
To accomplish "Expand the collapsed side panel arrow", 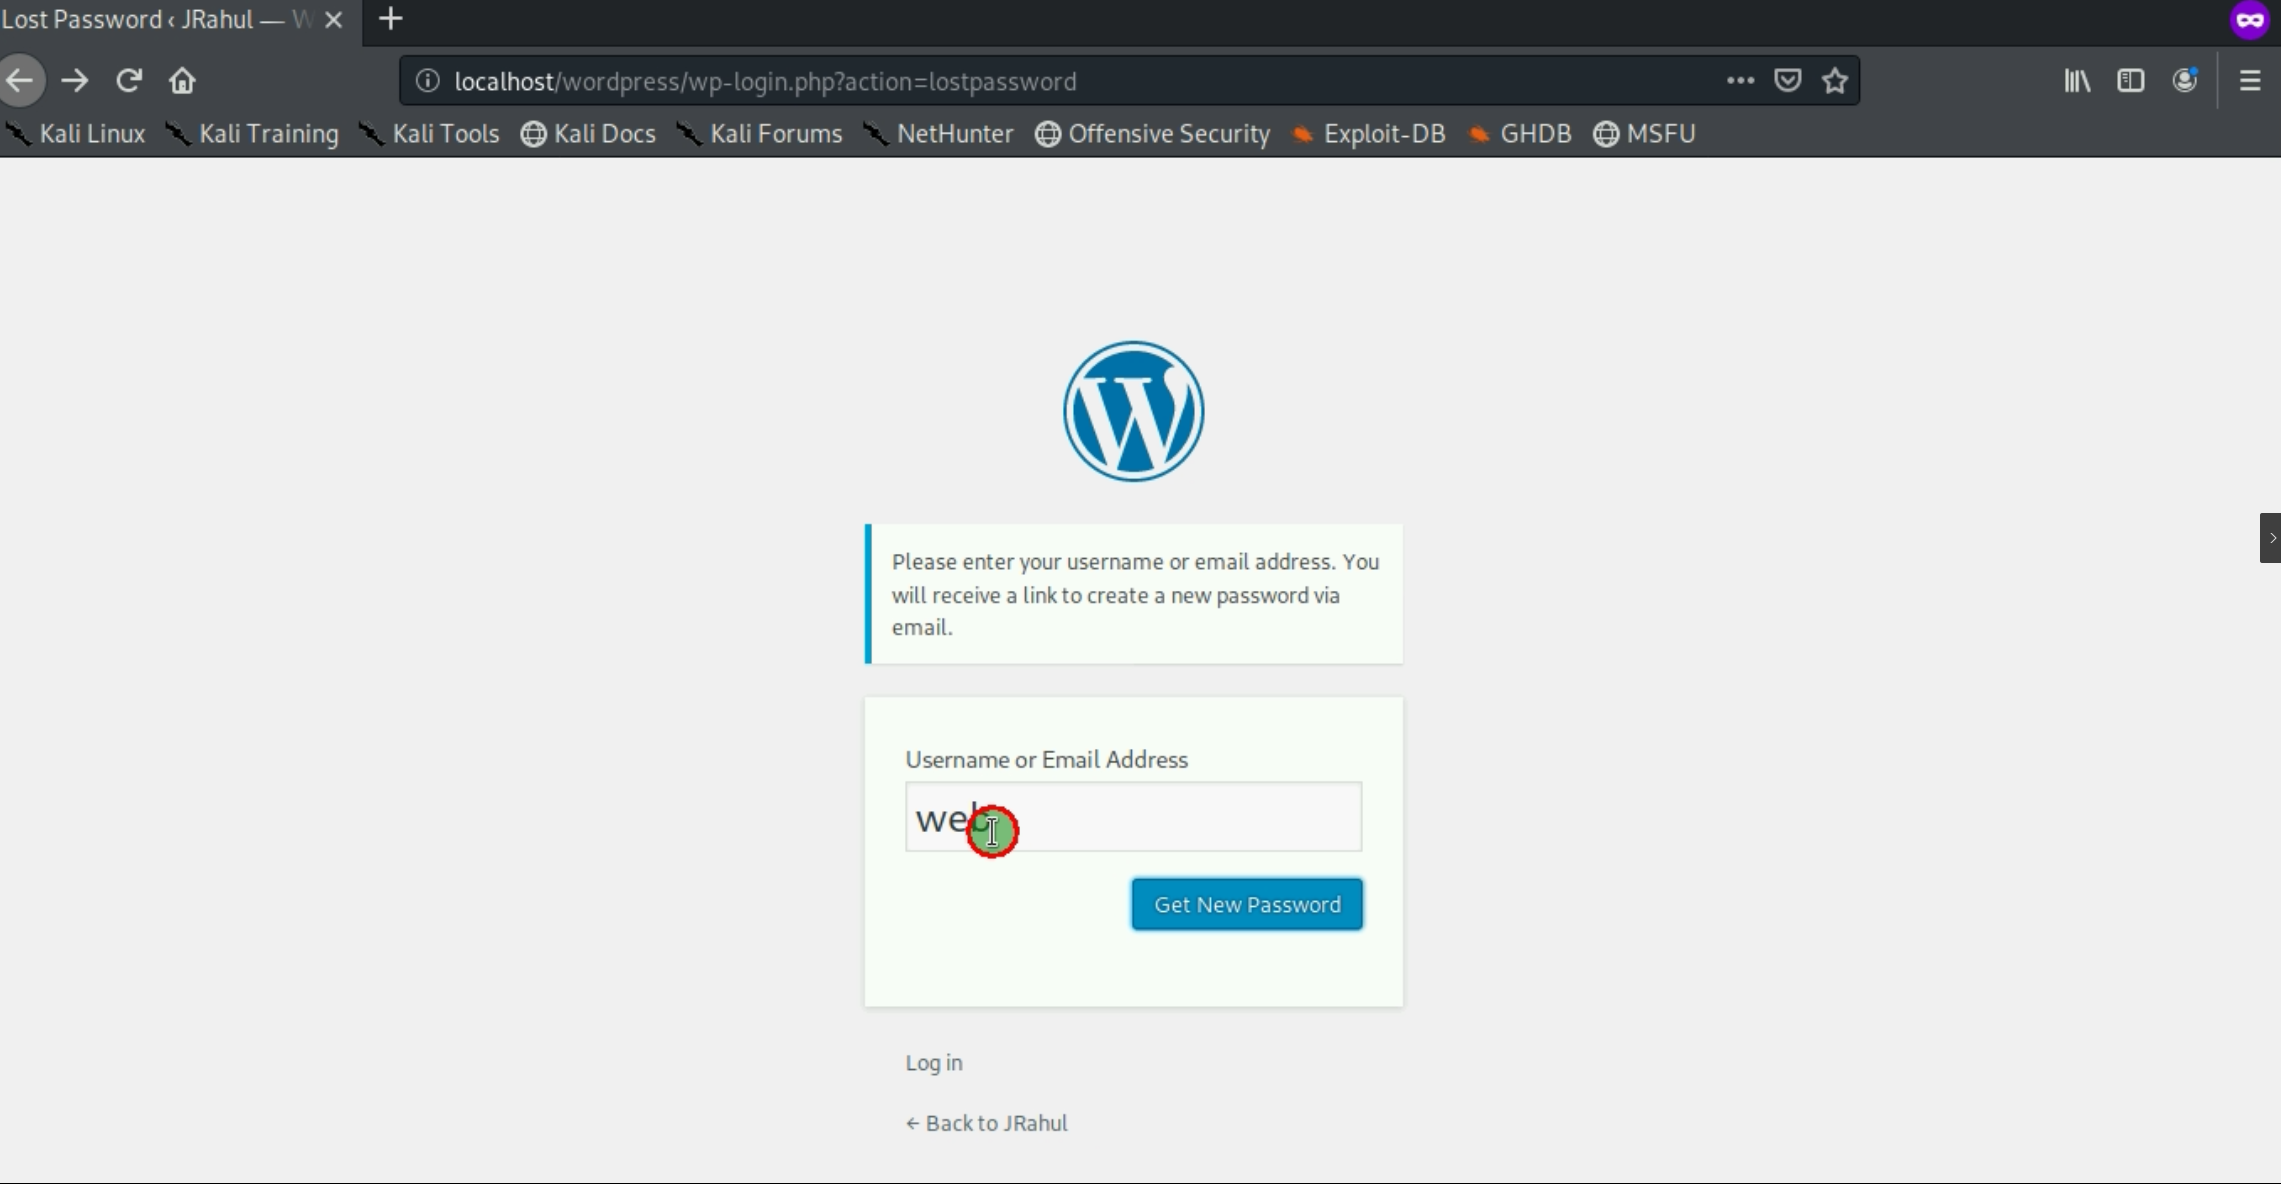I will (2270, 538).
